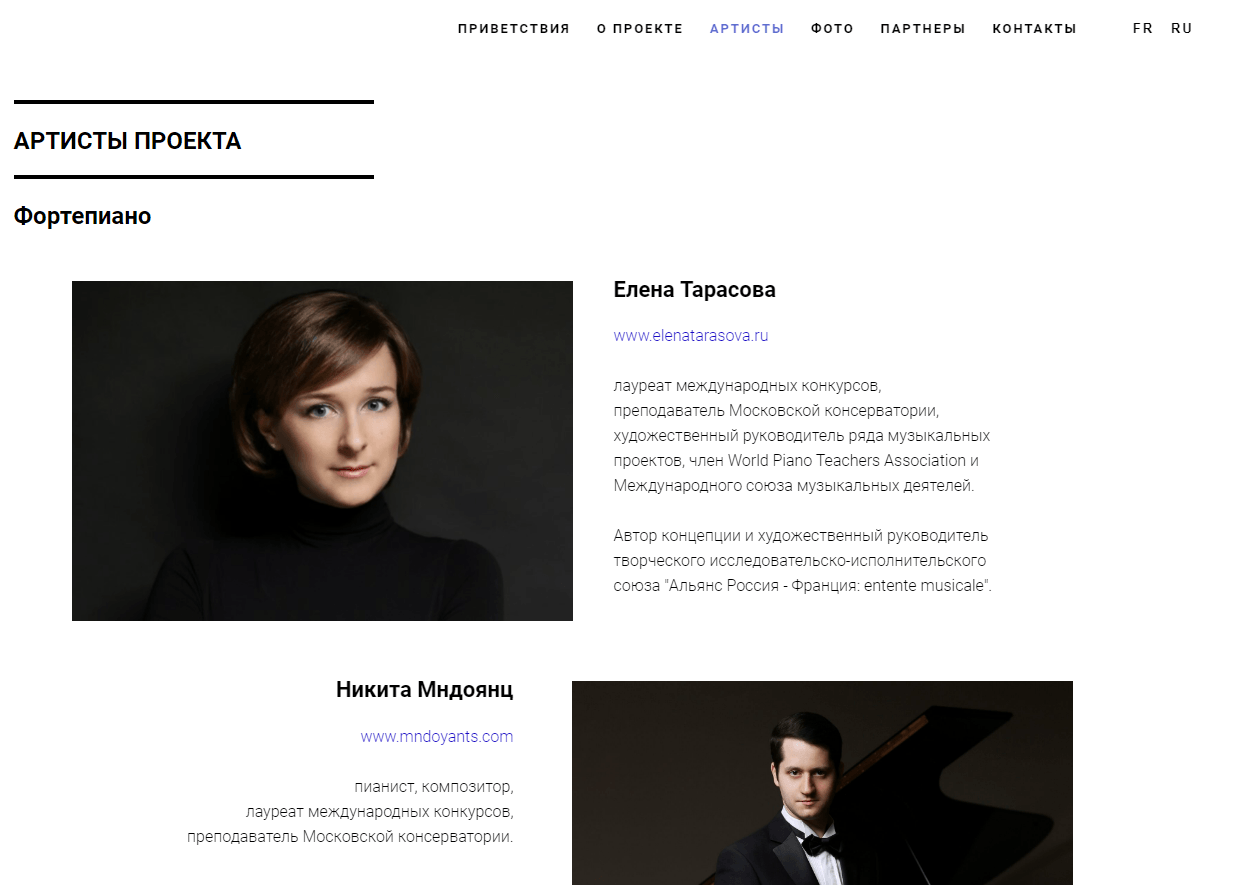1248x885 pixels.
Task: Switch language to RU
Action: pyautogui.click(x=1182, y=29)
